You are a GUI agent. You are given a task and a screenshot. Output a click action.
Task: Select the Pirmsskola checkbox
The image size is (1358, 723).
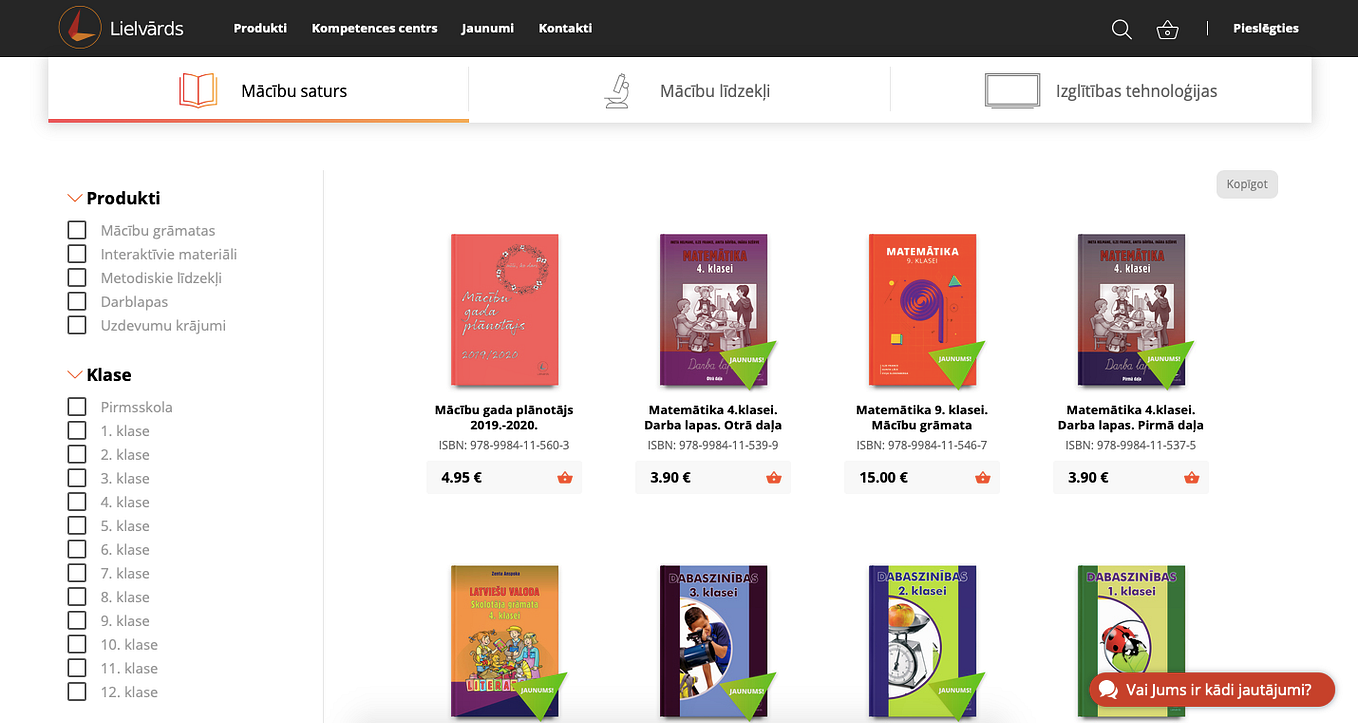click(77, 407)
